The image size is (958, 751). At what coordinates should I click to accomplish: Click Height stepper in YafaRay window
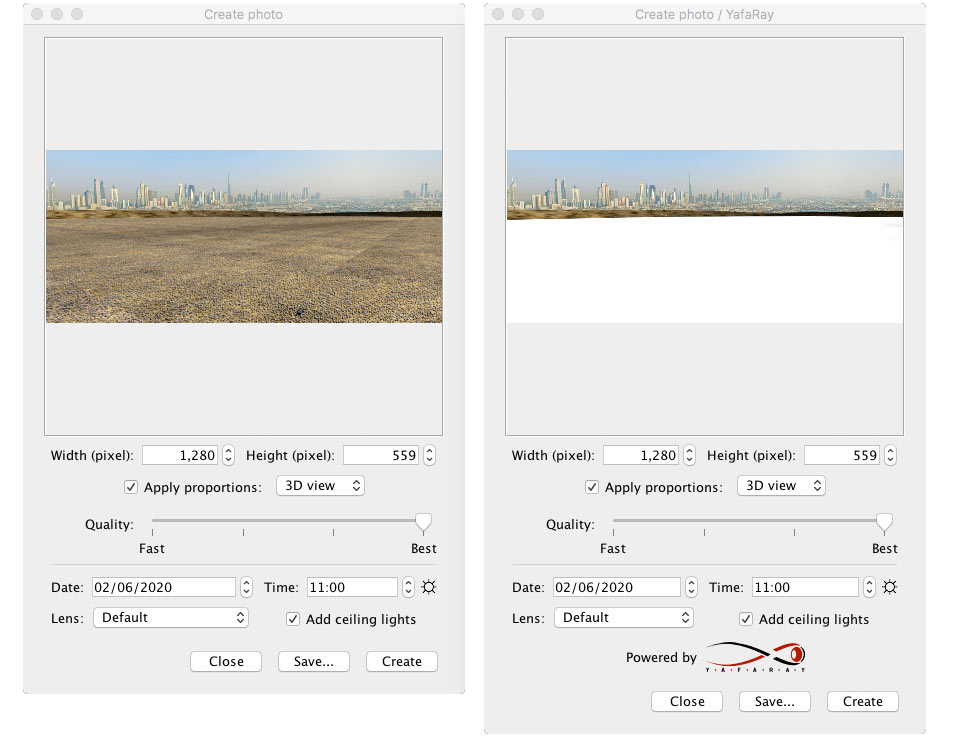coord(890,455)
